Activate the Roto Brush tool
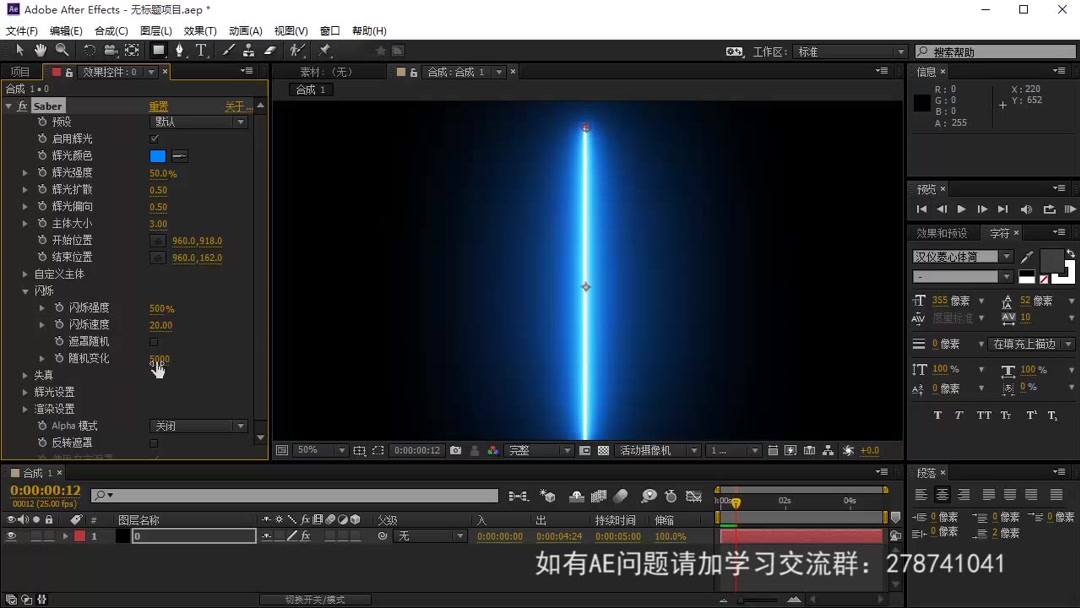Viewport: 1080px width, 608px height. pos(295,50)
